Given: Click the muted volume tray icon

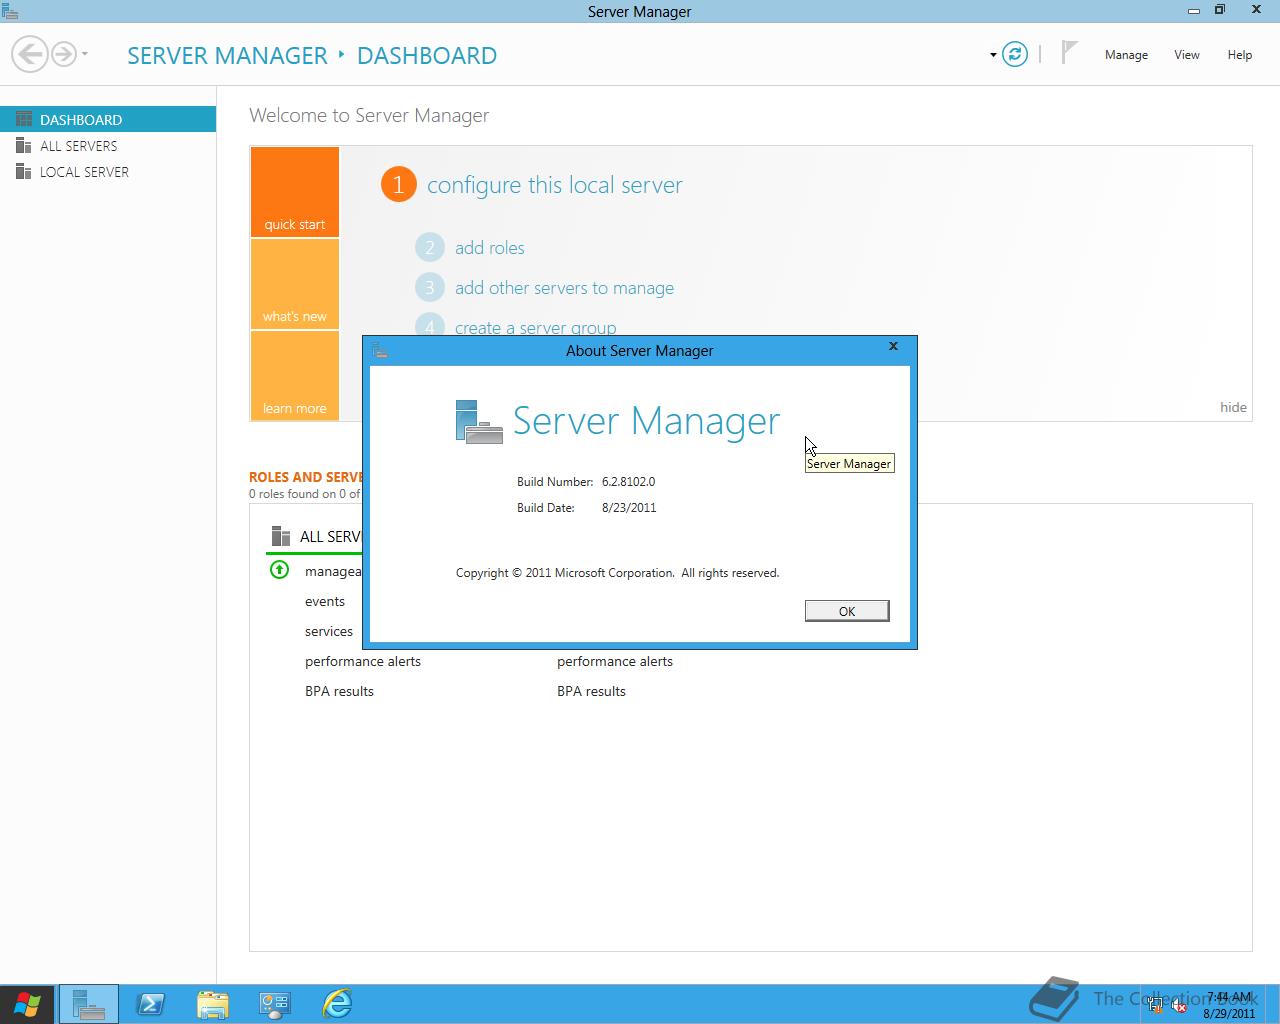Looking at the screenshot, I should pyautogui.click(x=1178, y=1006).
